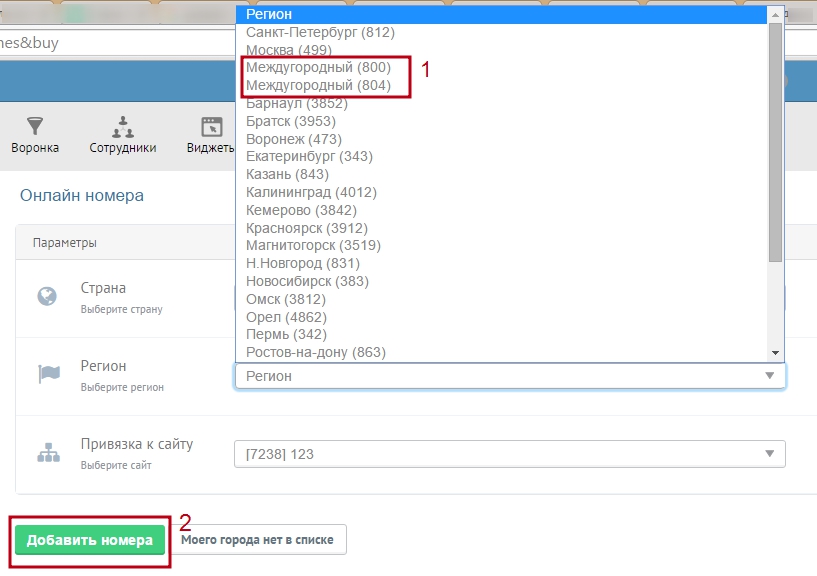Image resolution: width=817 pixels, height=576 pixels.
Task: Open the Сотрудники employees section
Action: pos(123,135)
